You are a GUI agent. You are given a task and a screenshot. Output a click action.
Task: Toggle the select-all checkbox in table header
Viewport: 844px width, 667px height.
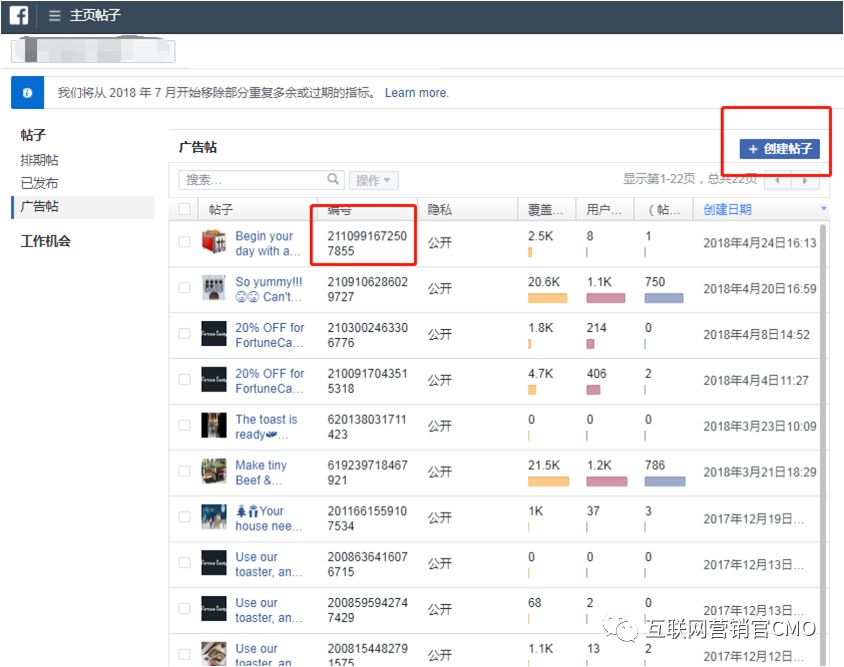(x=184, y=209)
